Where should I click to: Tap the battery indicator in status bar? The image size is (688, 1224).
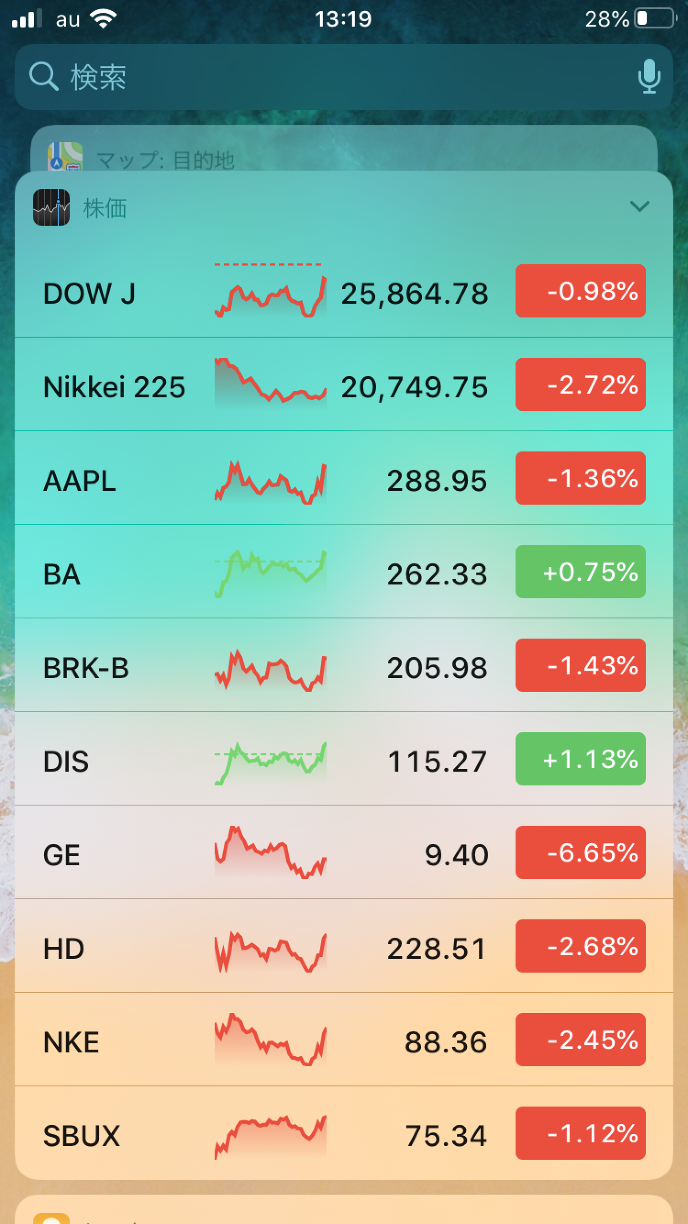[655, 19]
